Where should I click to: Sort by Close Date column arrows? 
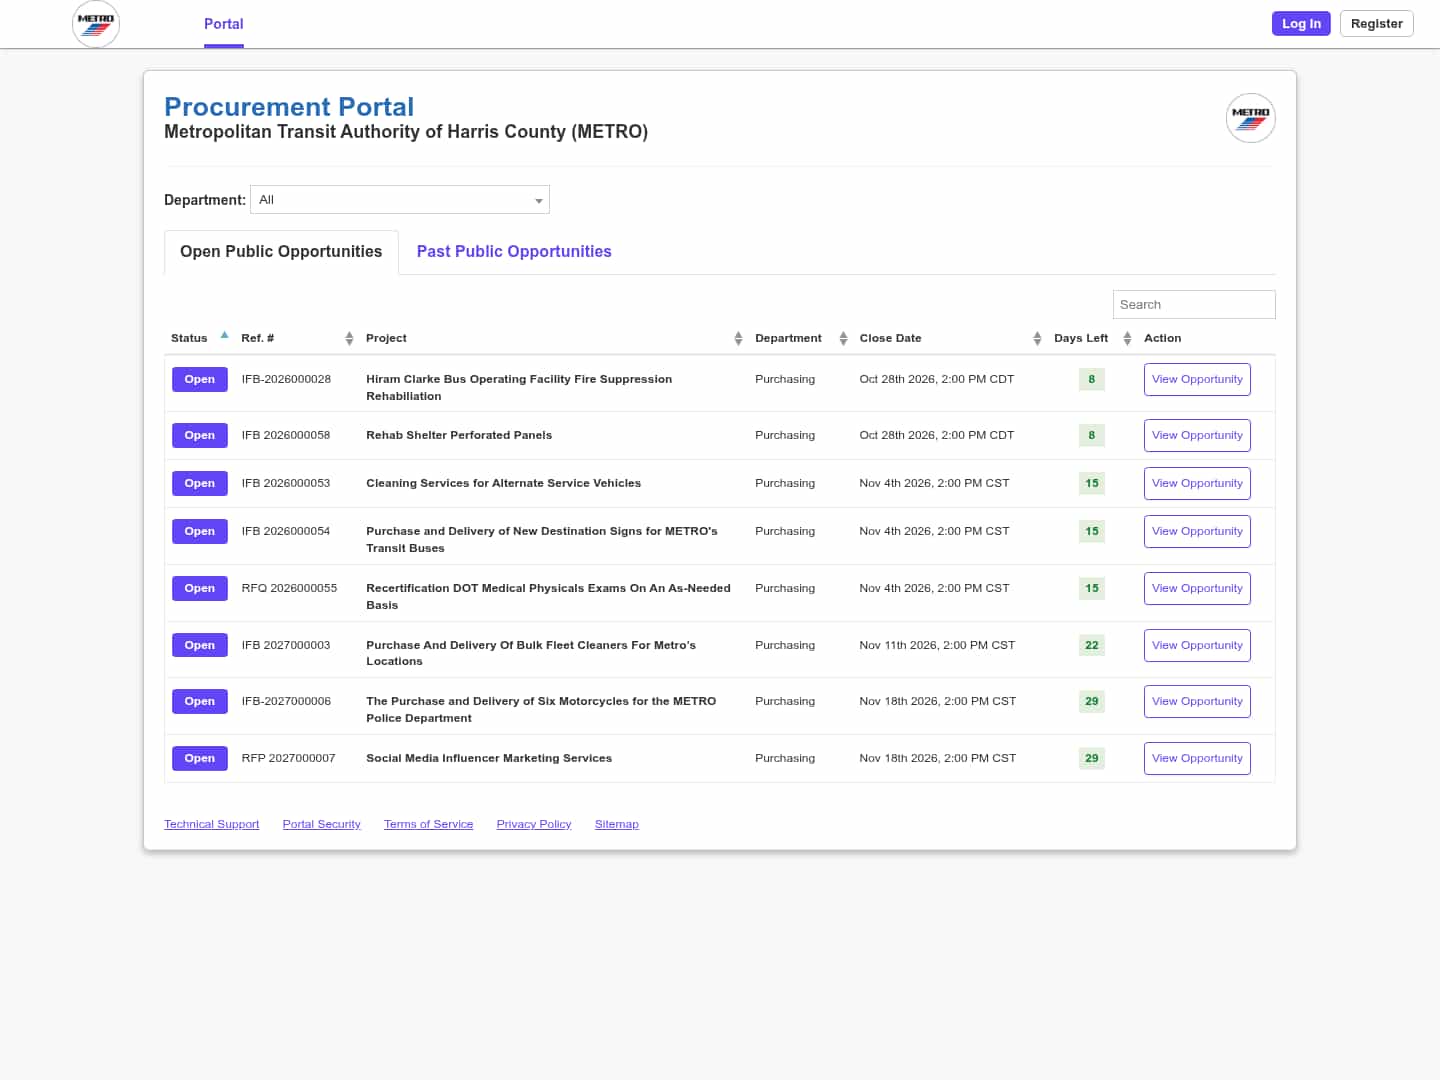coord(1037,339)
